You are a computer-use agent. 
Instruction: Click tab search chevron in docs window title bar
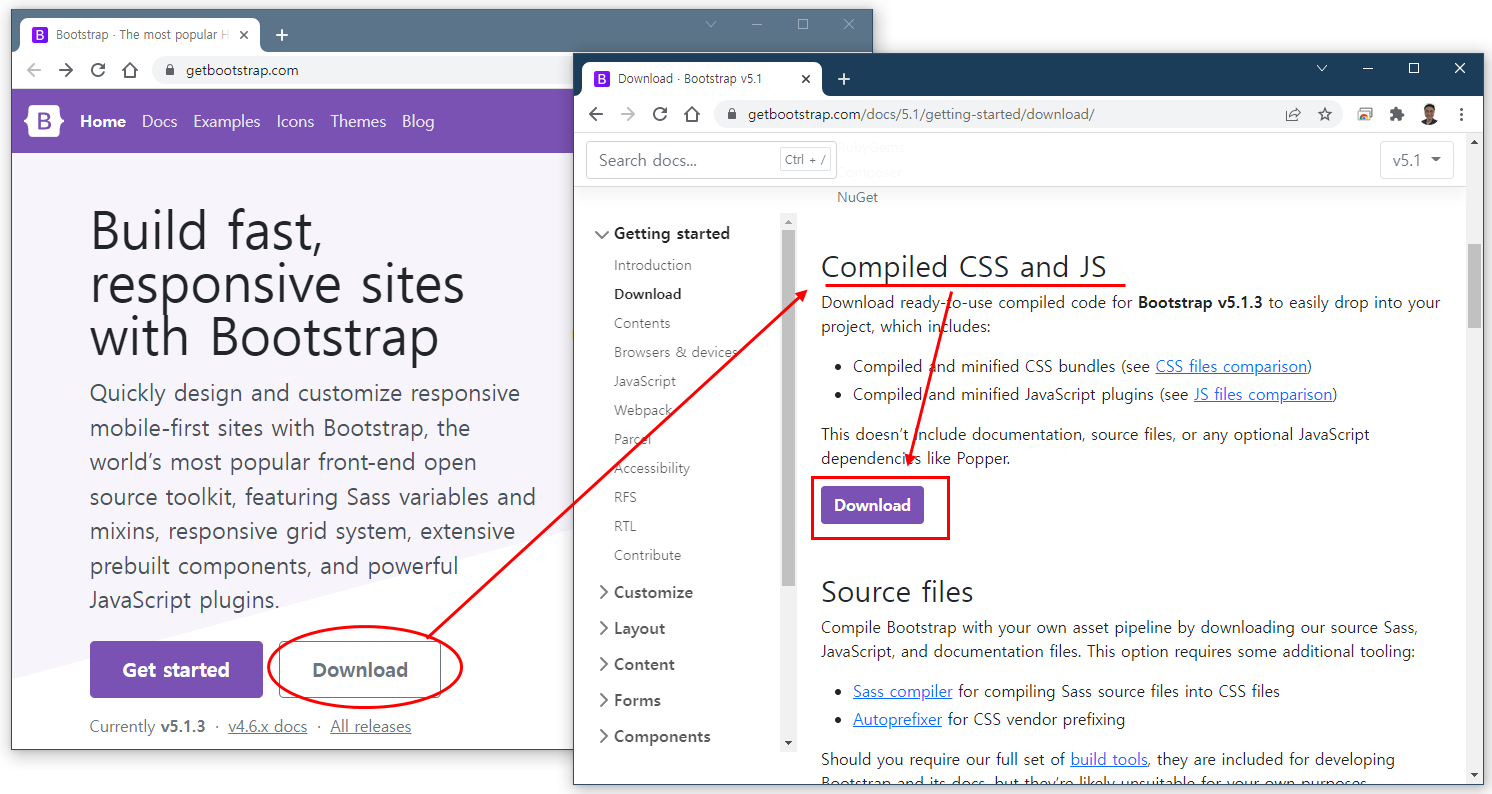coord(1322,68)
